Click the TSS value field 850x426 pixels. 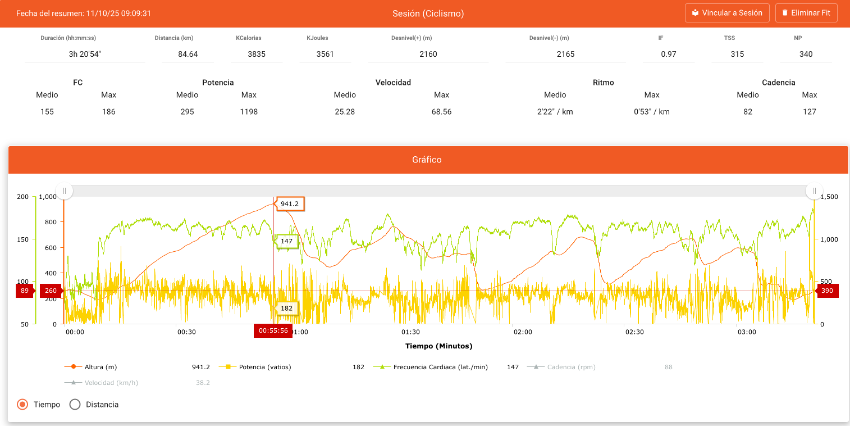point(737,54)
